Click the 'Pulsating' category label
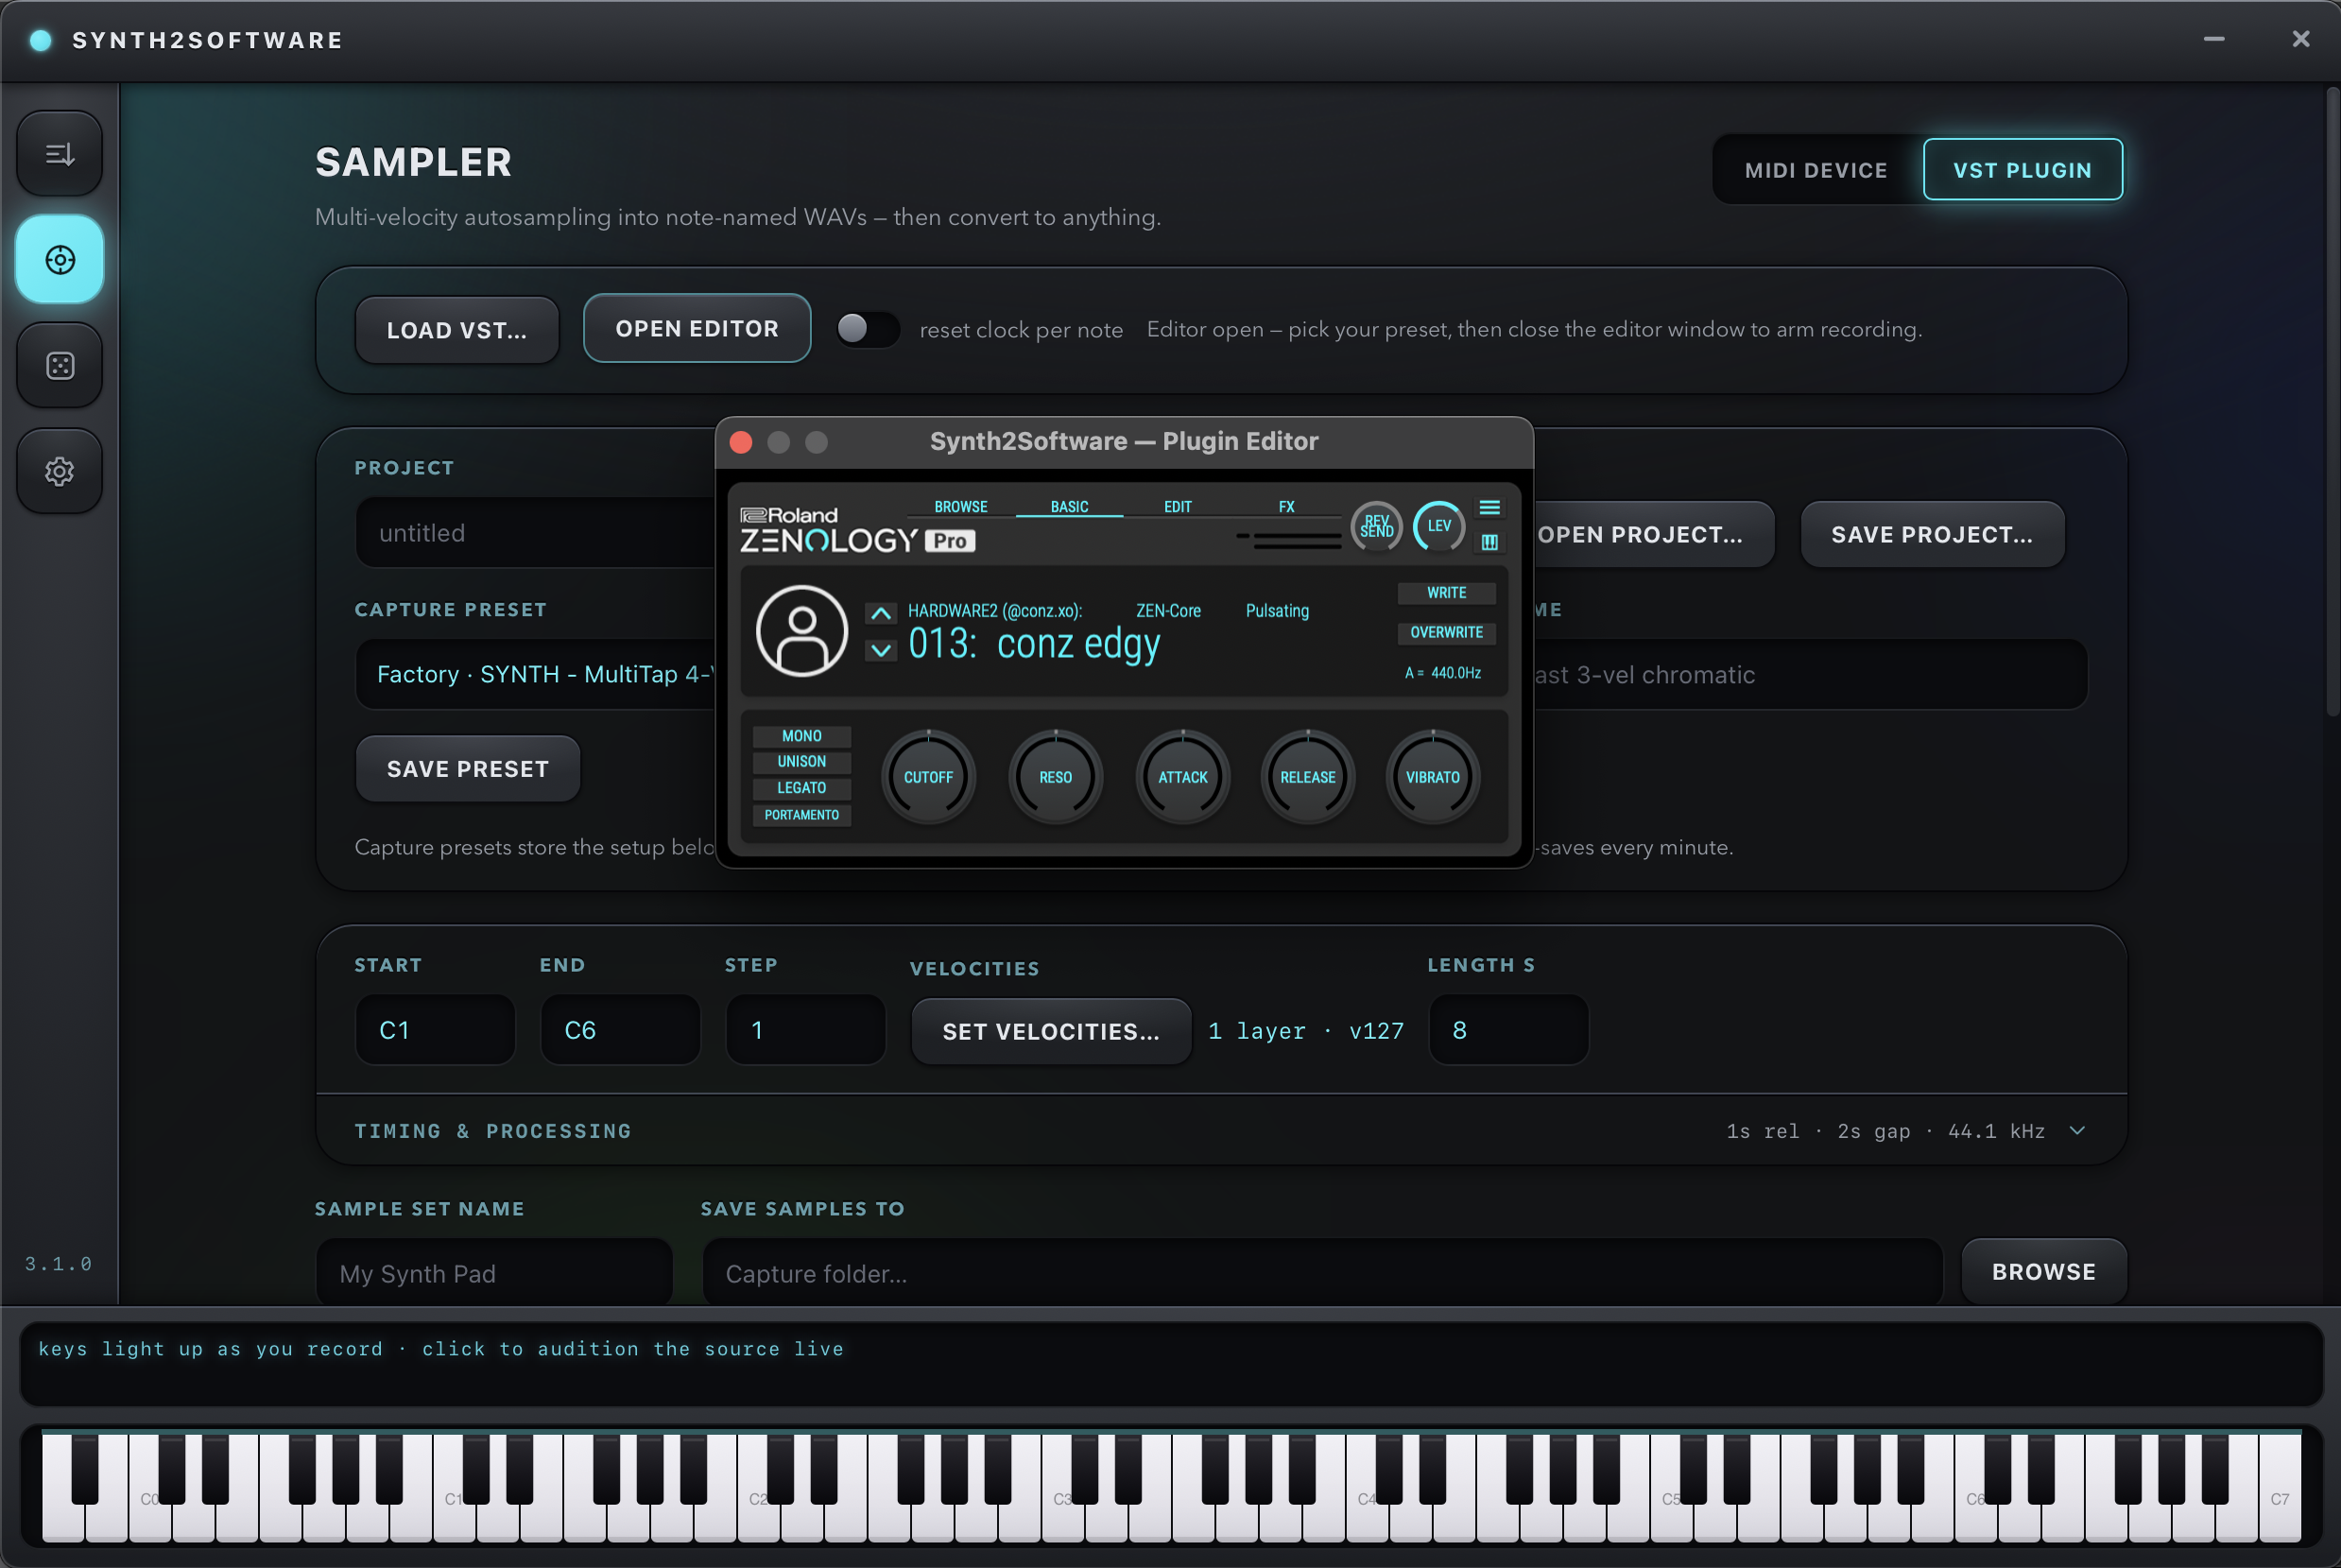Viewport: 2341px width, 1568px height. 1277,611
